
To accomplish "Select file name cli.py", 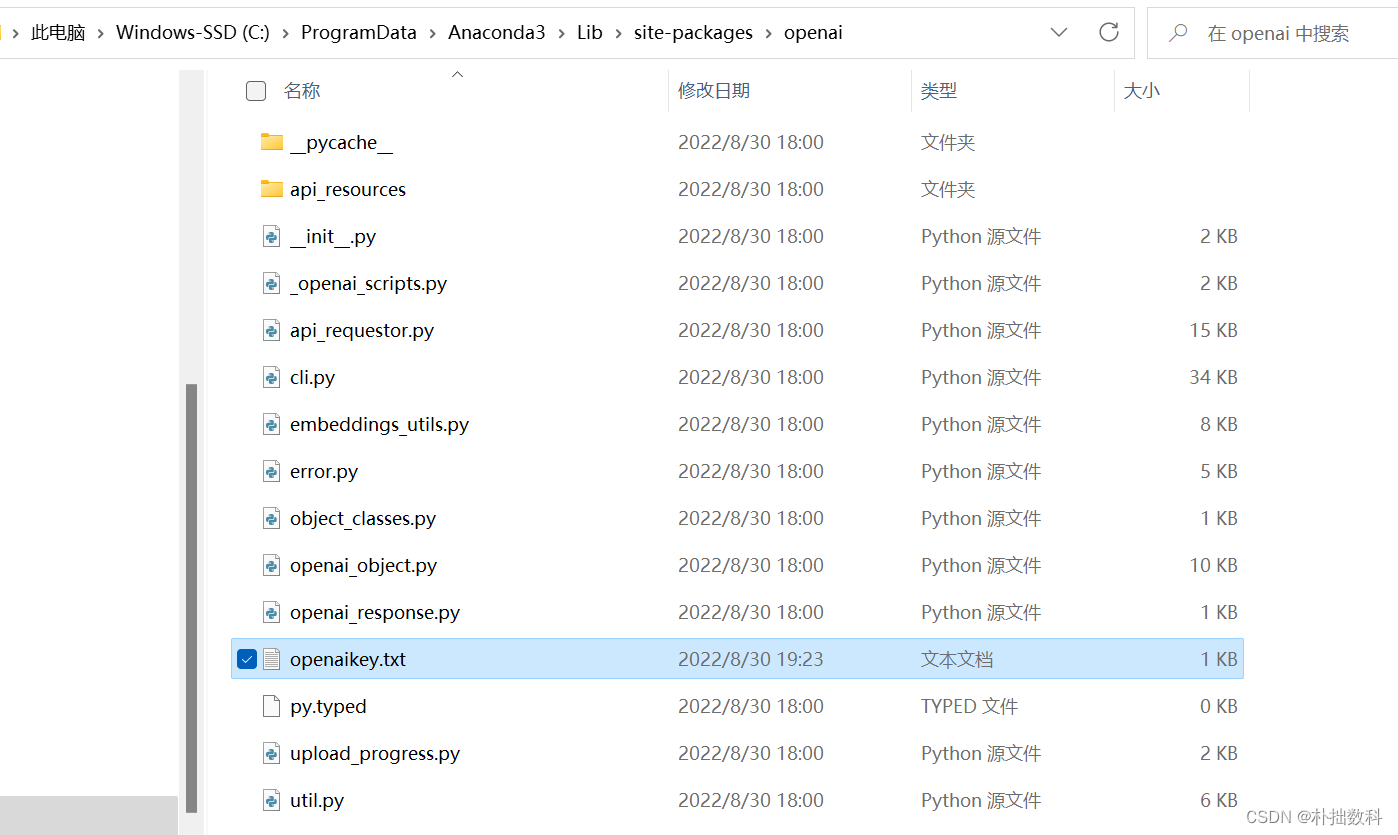I will 312,378.
